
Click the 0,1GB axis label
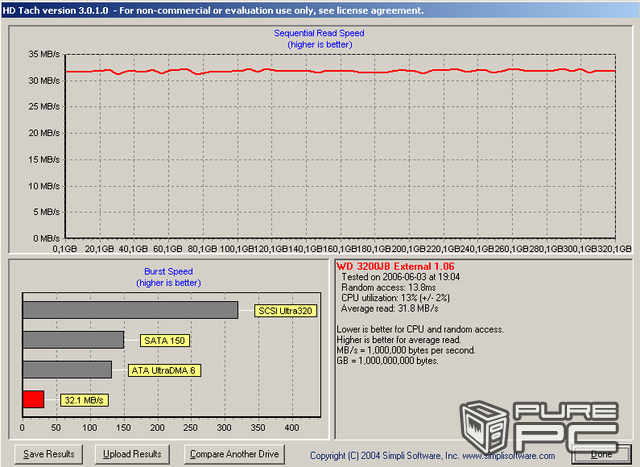pyautogui.click(x=65, y=249)
